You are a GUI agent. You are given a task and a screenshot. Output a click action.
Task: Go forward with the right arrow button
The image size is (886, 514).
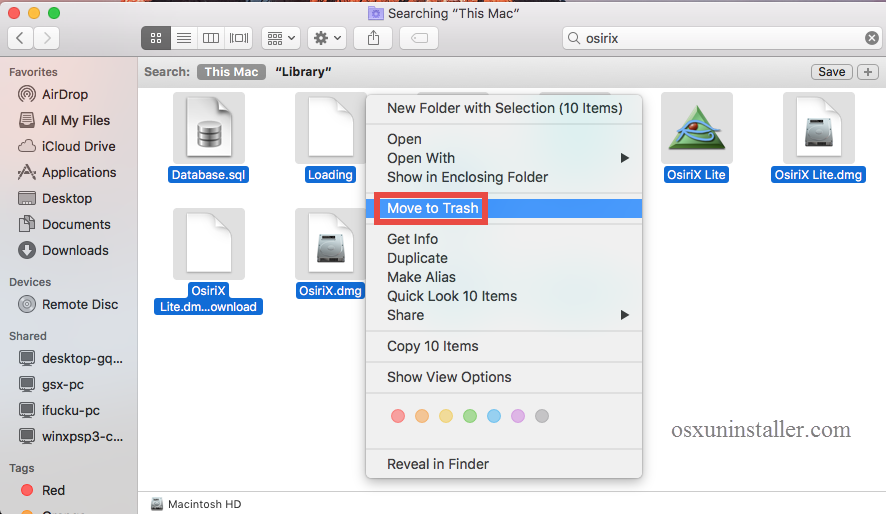(47, 38)
